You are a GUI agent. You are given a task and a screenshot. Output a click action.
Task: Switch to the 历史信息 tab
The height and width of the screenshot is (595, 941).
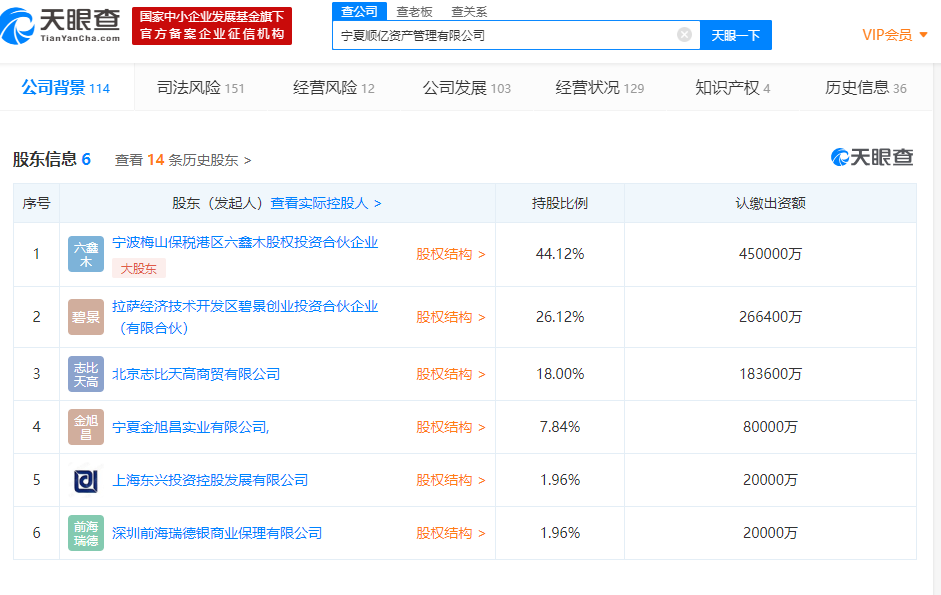865,88
